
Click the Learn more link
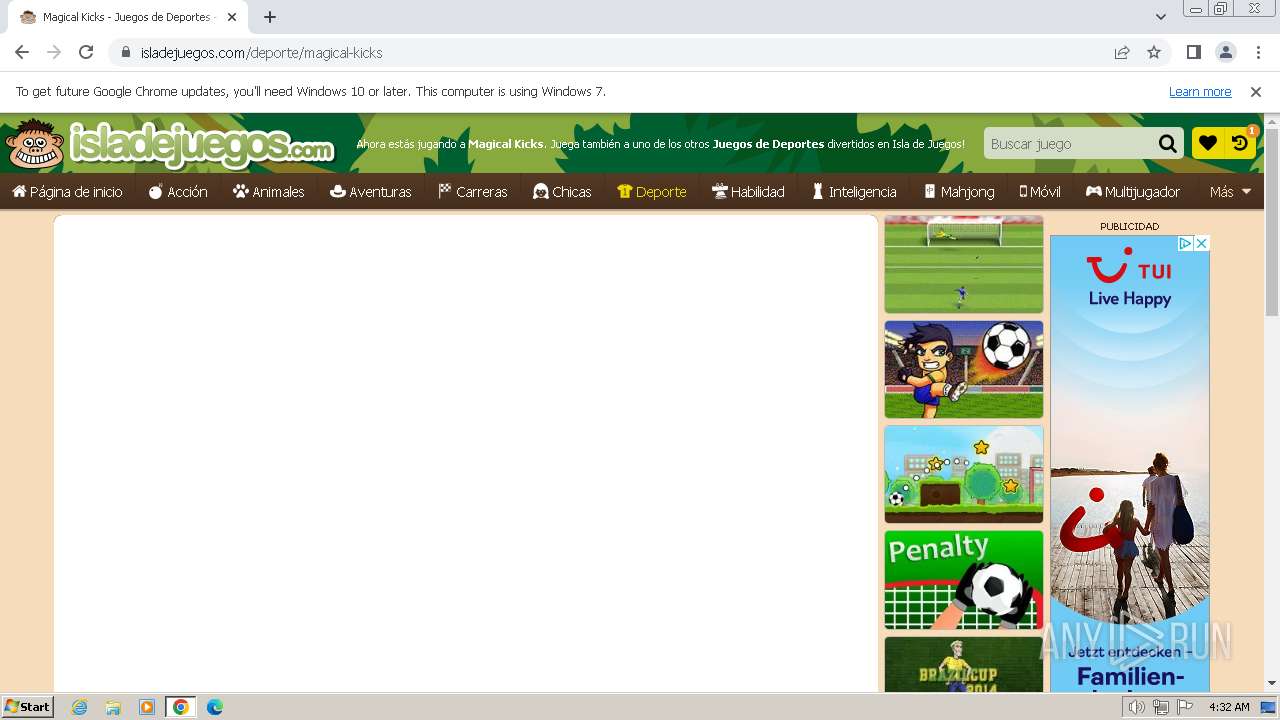pos(1200,91)
